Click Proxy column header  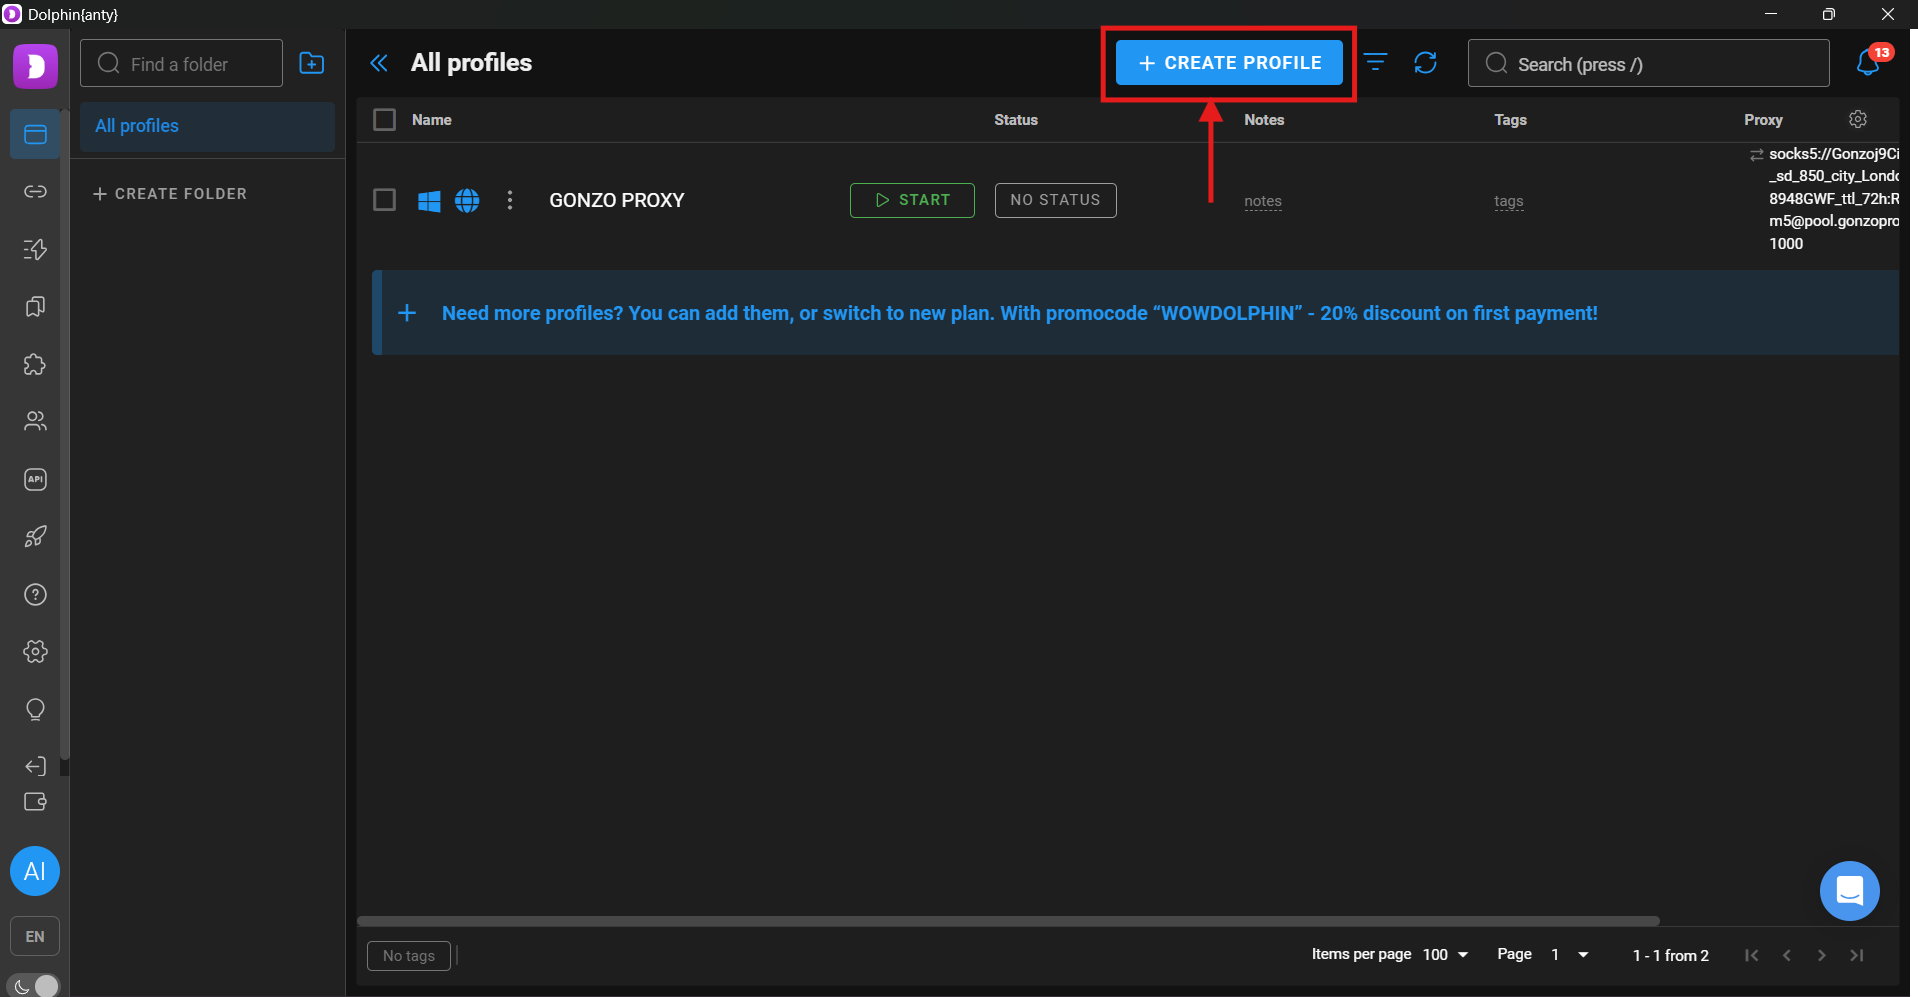pos(1764,120)
